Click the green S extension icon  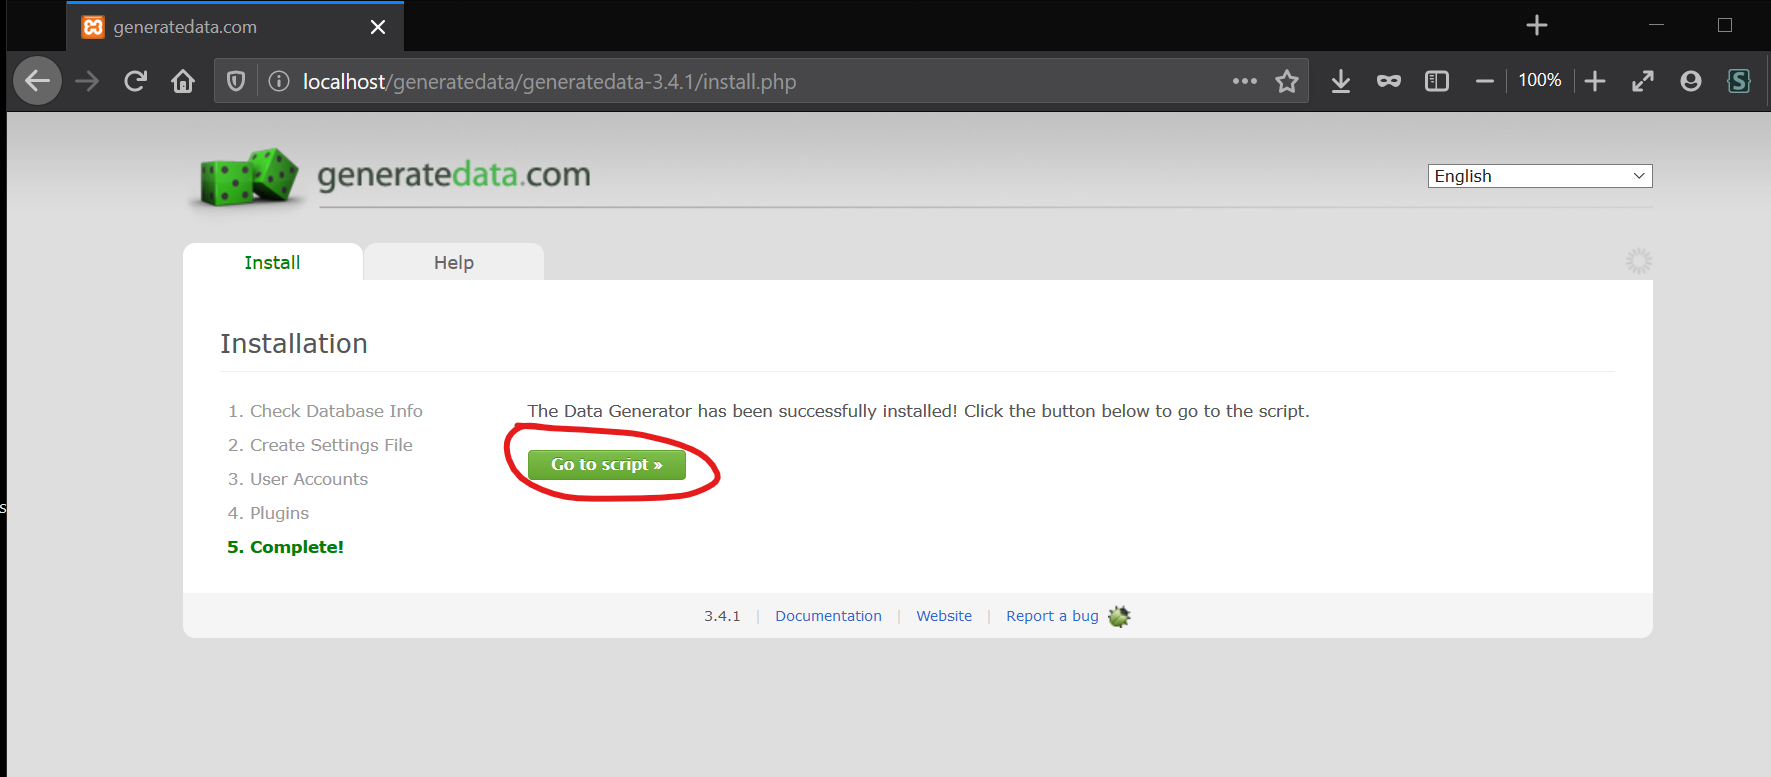[x=1739, y=81]
